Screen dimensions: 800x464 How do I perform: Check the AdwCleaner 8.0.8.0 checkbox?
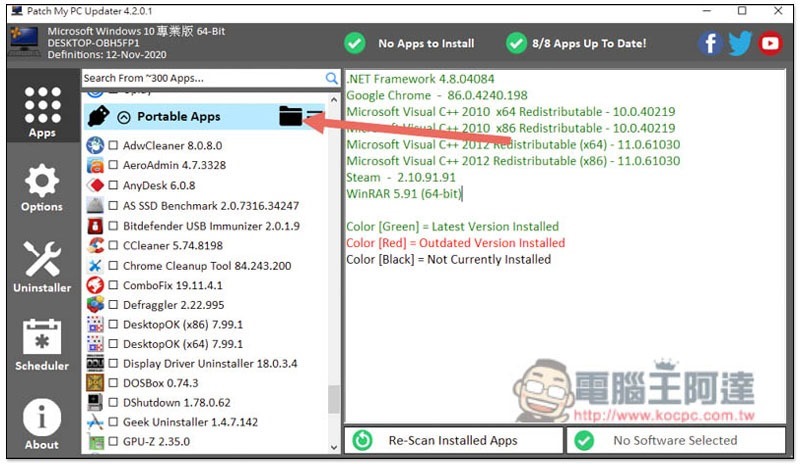coord(113,146)
